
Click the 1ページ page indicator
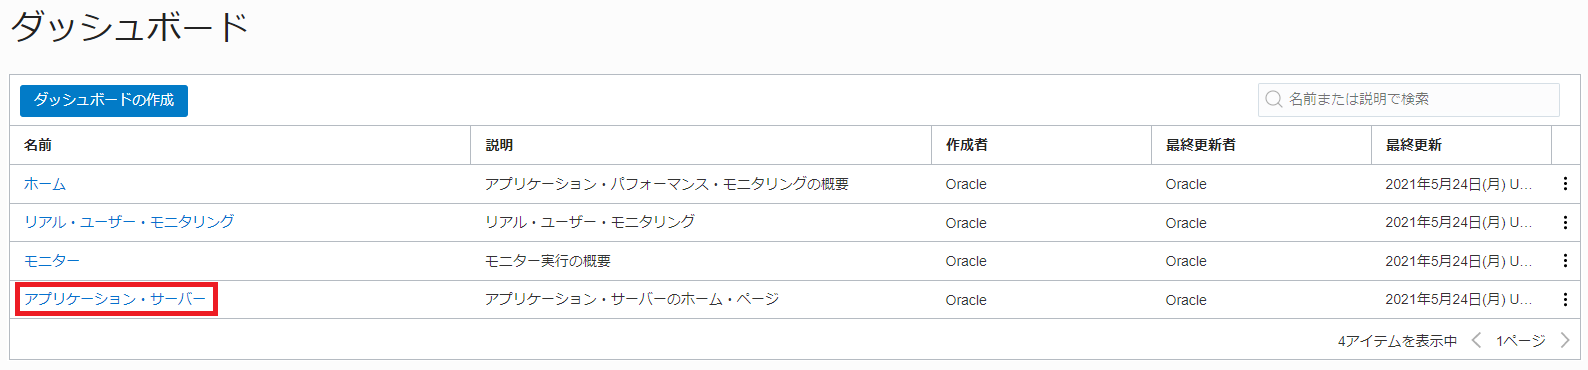(x=1520, y=341)
